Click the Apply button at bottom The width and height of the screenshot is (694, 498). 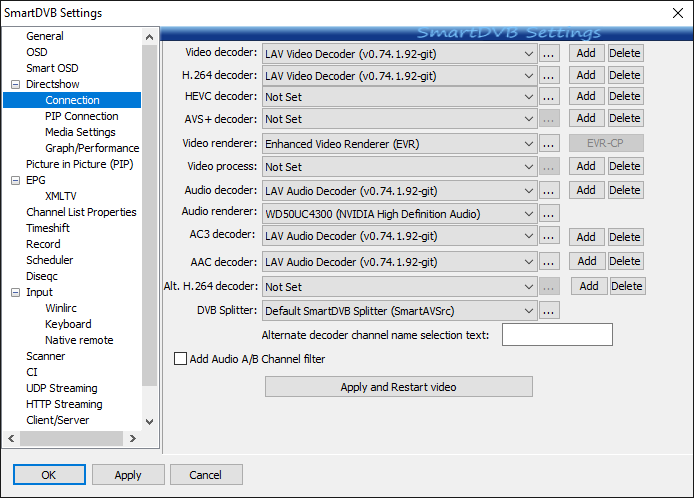(x=128, y=475)
